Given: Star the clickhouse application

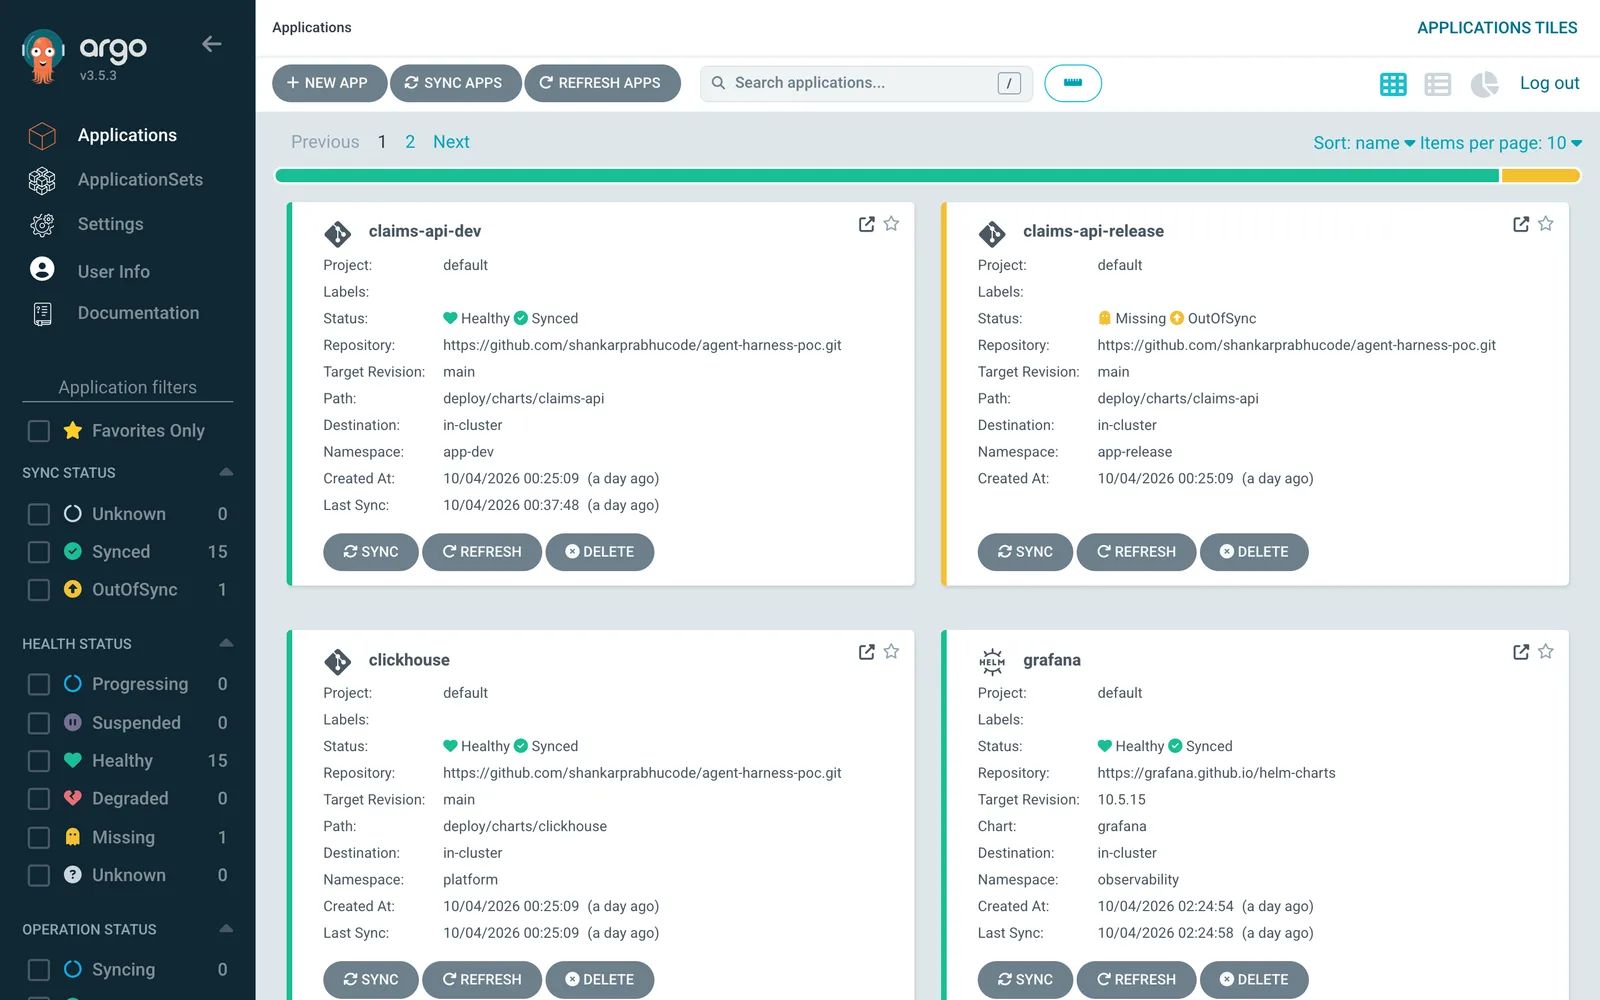Looking at the screenshot, I should click(x=891, y=652).
